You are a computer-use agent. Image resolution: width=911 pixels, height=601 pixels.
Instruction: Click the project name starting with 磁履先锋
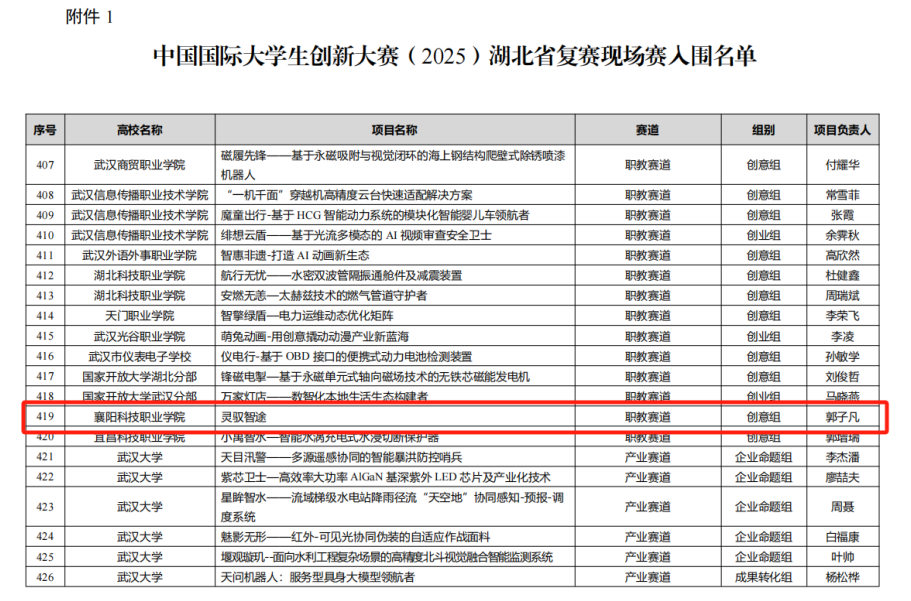[393, 165]
